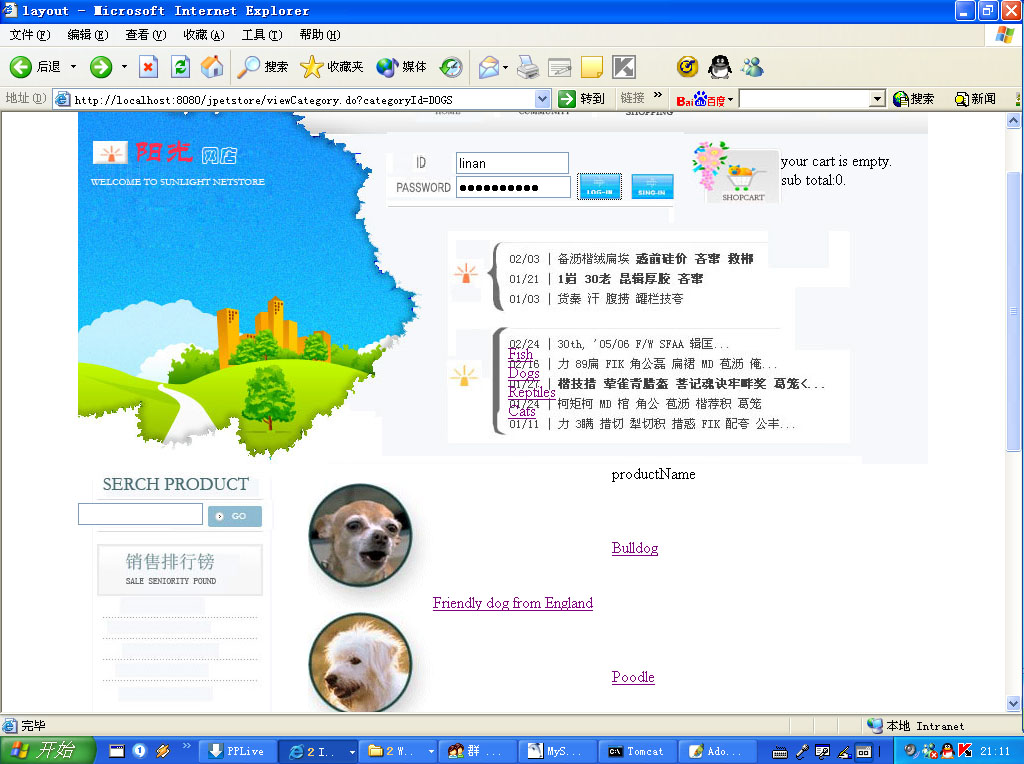Click the yellow circular toolbar icon
The height and width of the screenshot is (764, 1024).
click(x=687, y=67)
